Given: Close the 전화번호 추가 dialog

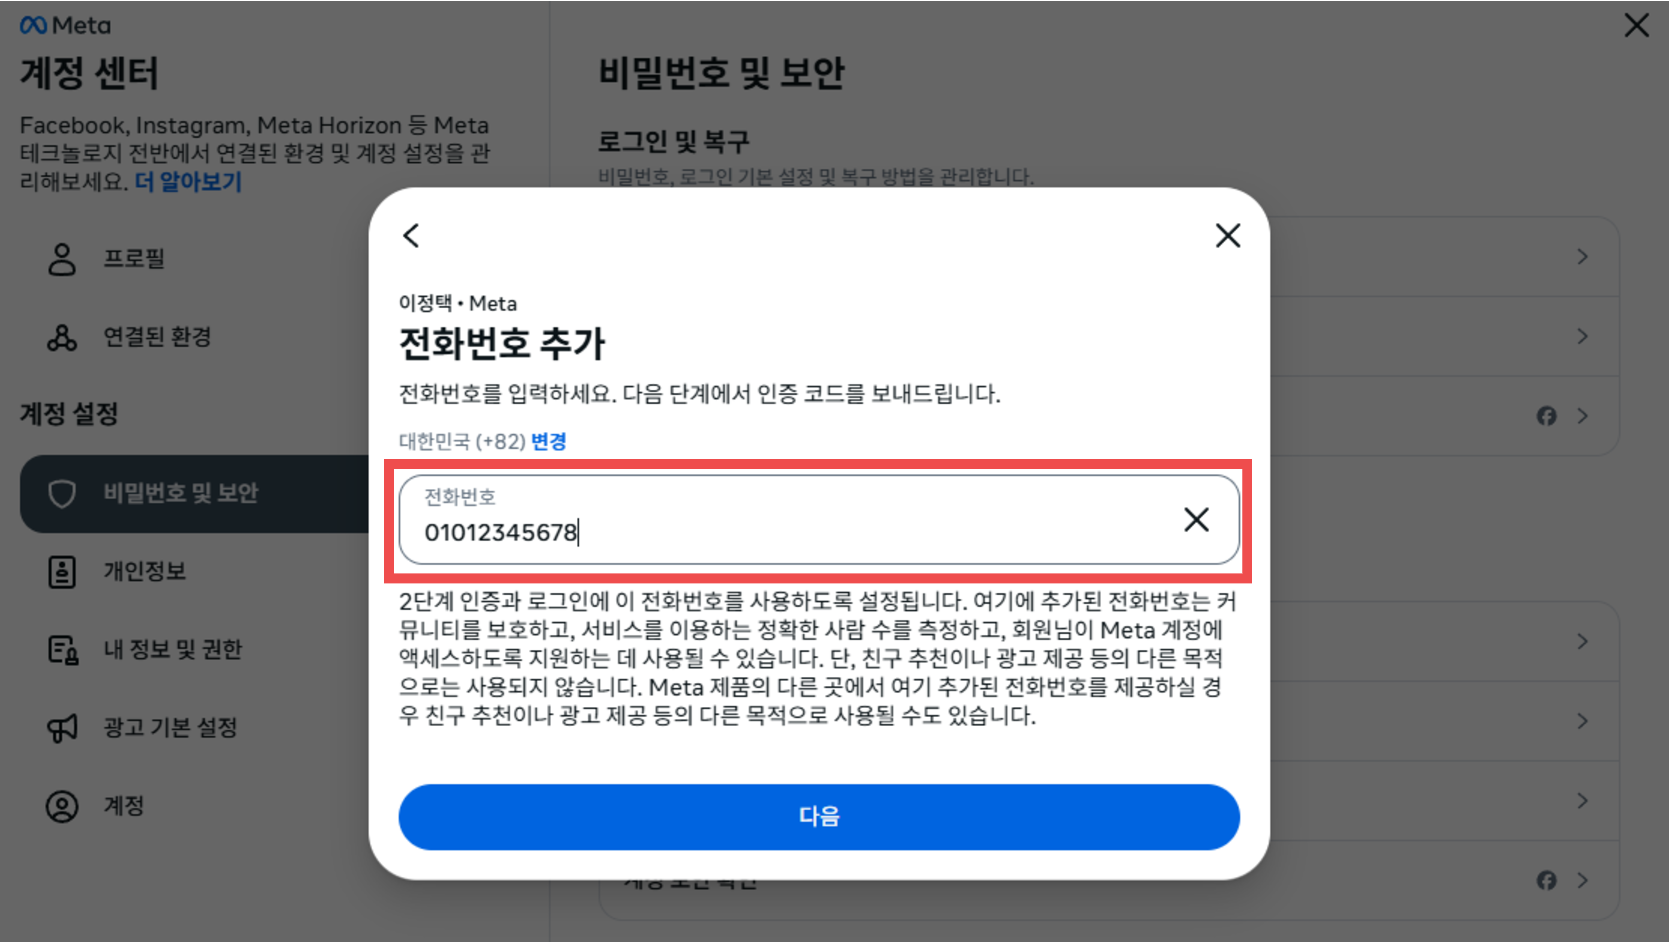Looking at the screenshot, I should coord(1227,235).
